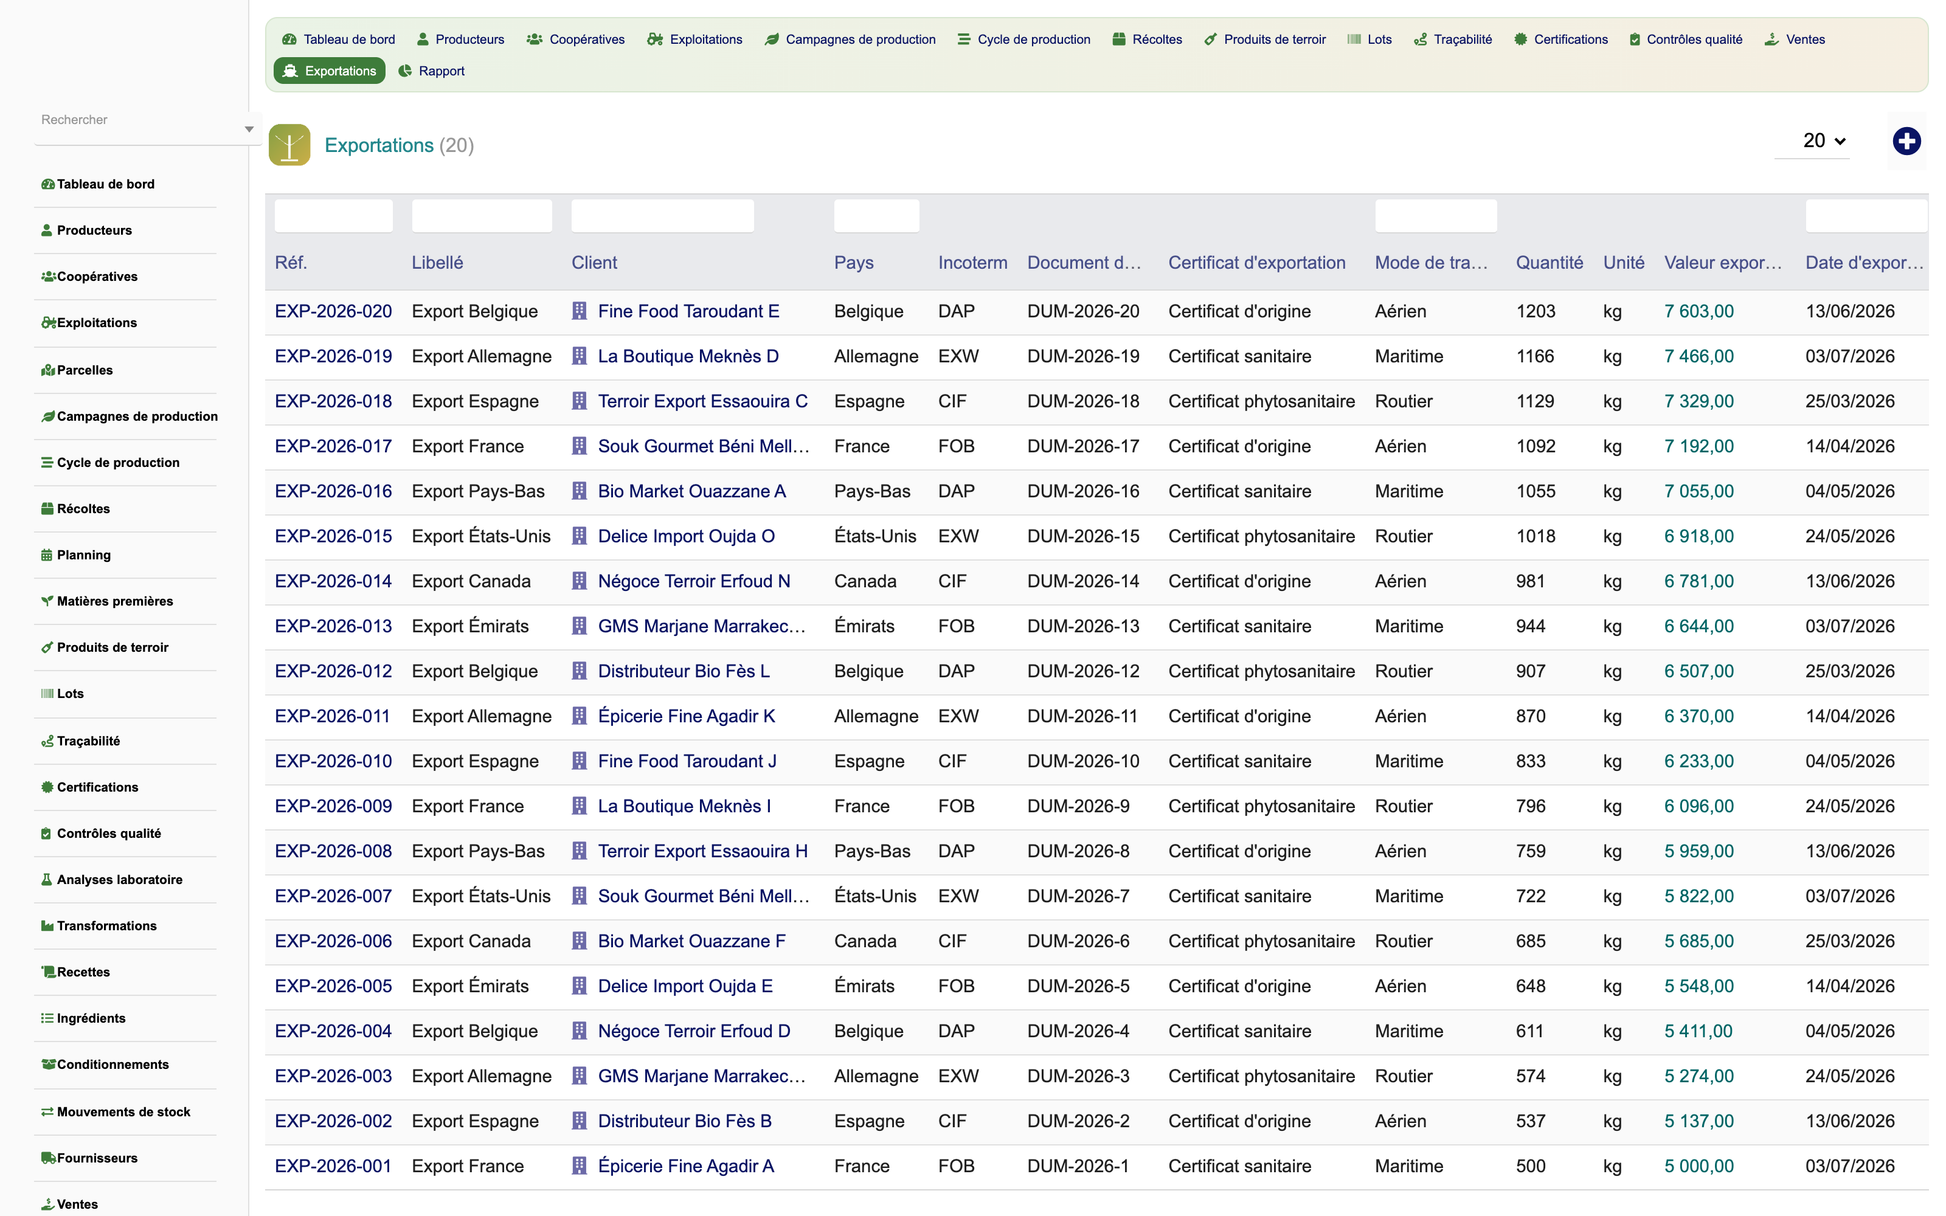Open Campagnes de production top tab

(x=850, y=39)
